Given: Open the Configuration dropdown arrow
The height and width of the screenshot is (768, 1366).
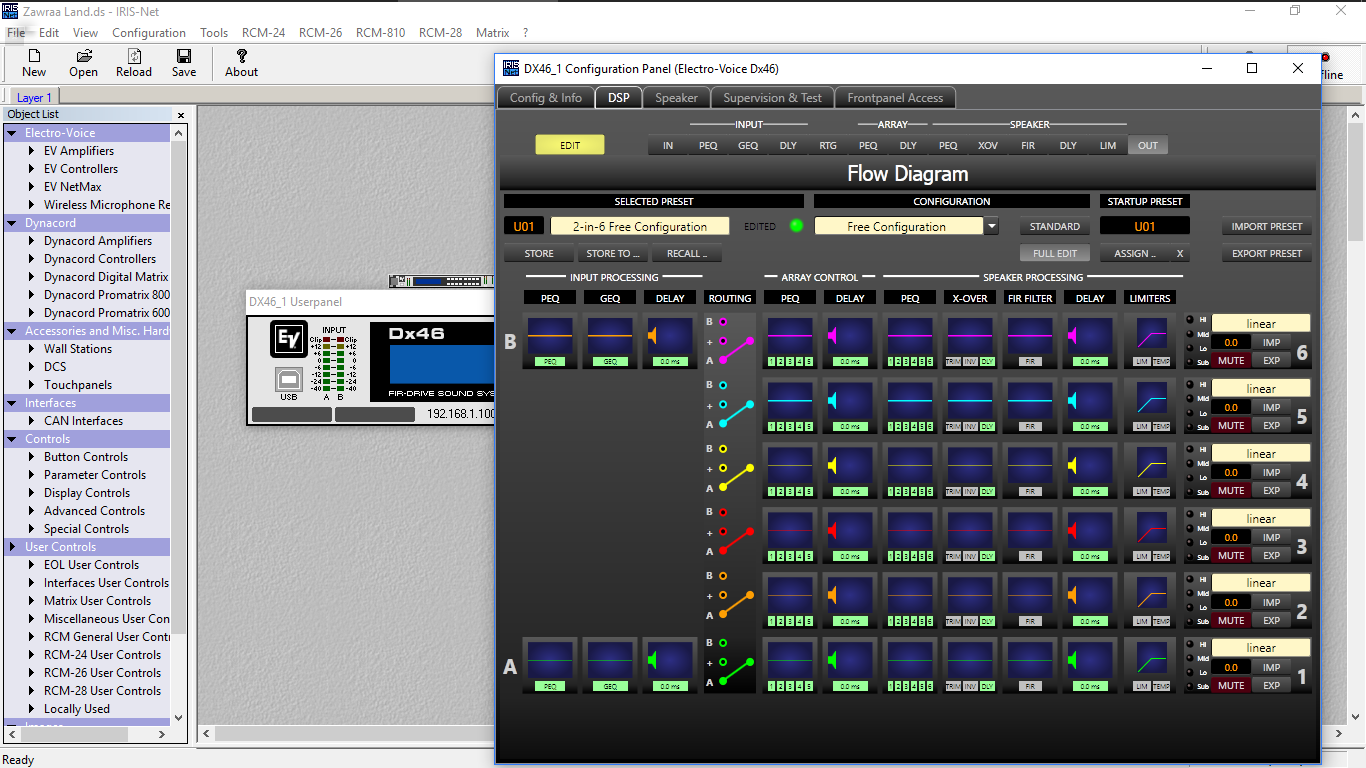Looking at the screenshot, I should tap(991, 226).
